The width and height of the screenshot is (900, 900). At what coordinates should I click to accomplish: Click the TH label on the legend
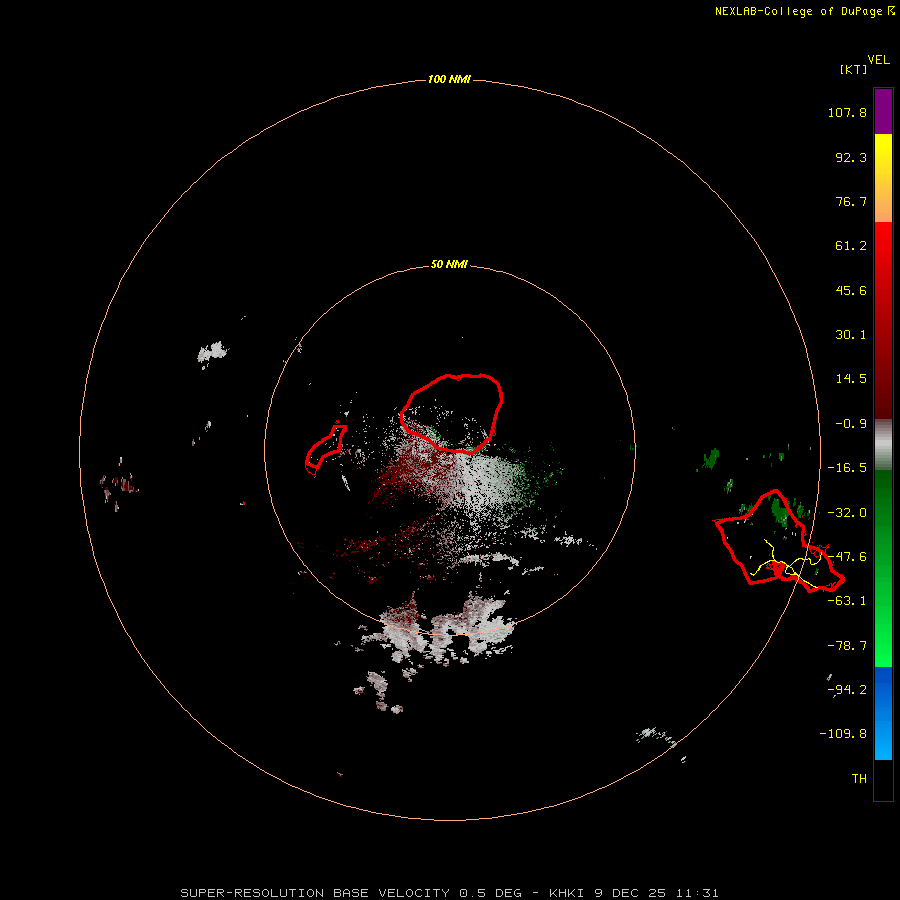(859, 779)
